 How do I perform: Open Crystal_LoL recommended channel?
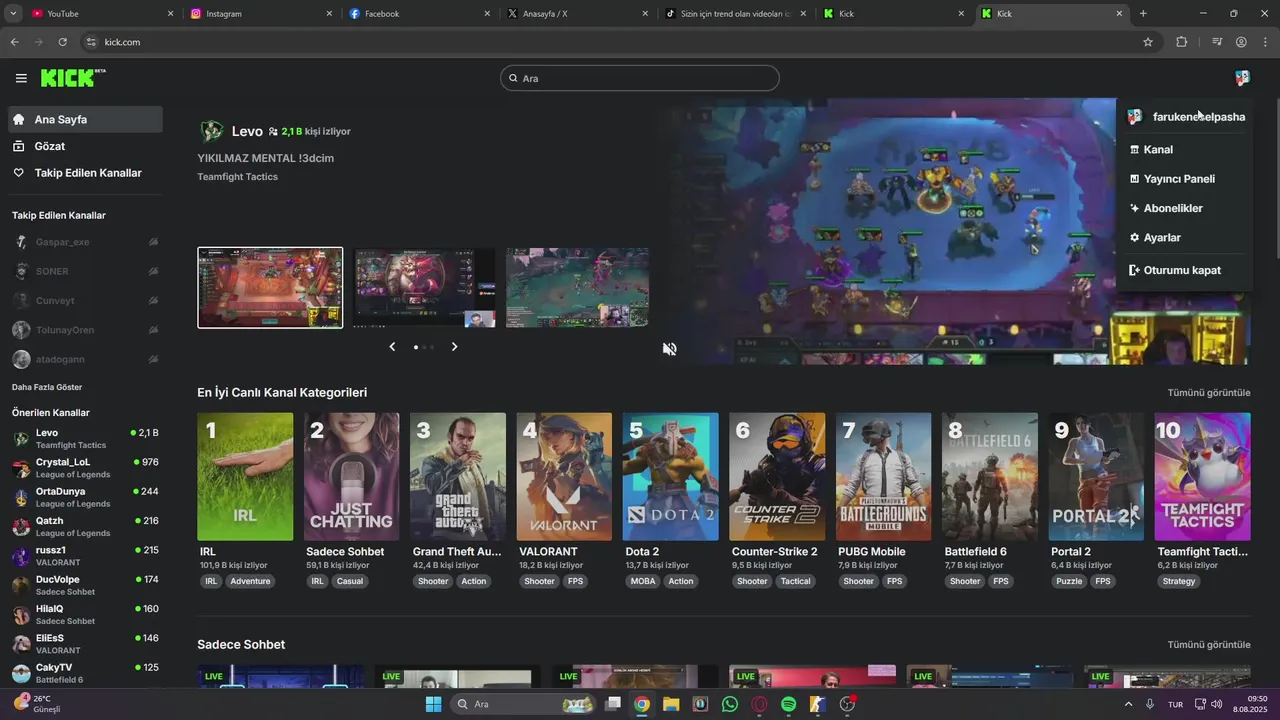[x=85, y=467]
